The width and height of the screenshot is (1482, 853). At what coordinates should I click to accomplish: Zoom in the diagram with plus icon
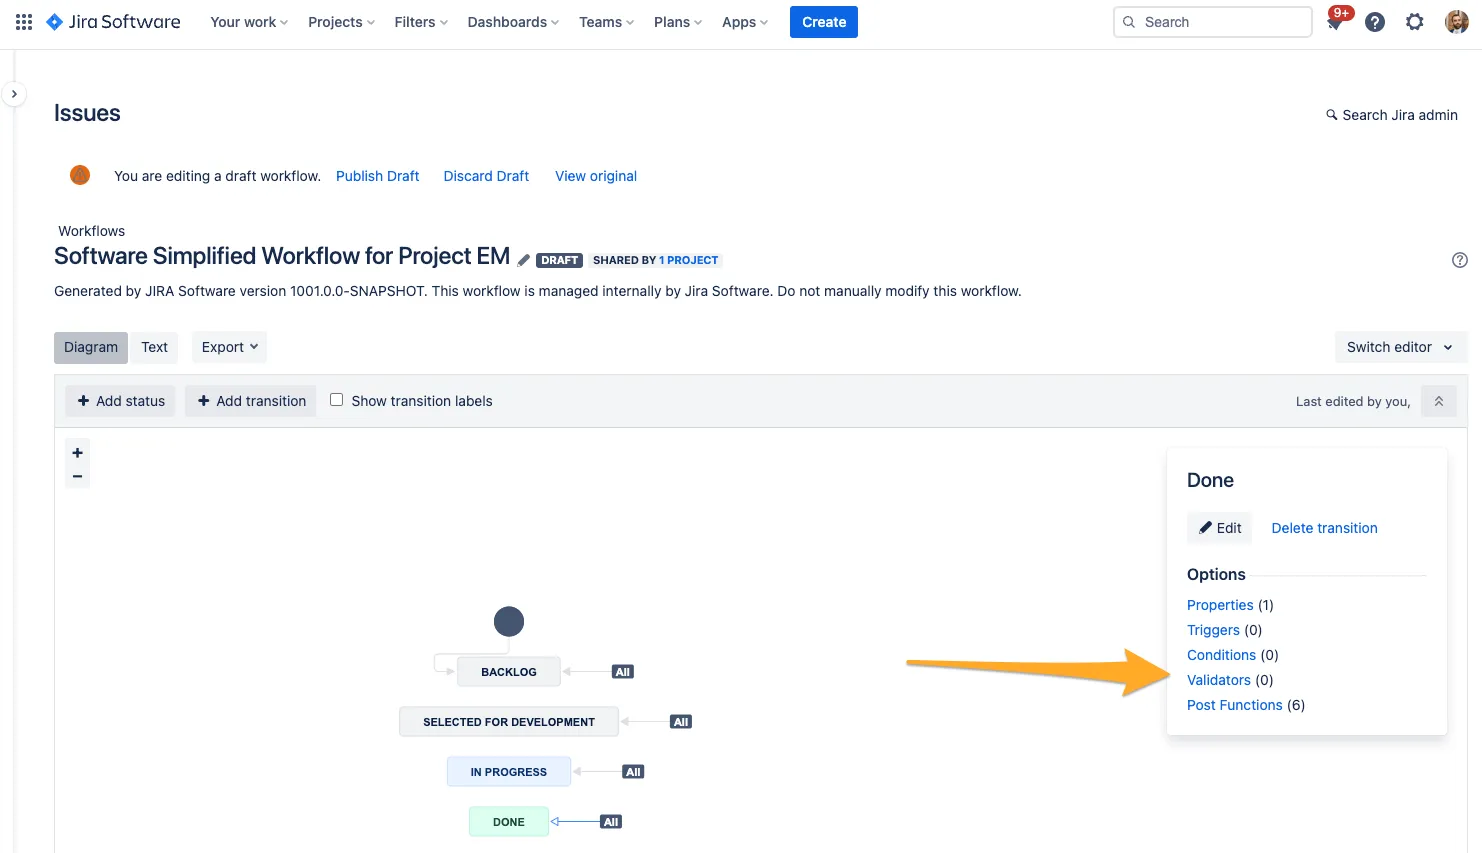click(77, 453)
